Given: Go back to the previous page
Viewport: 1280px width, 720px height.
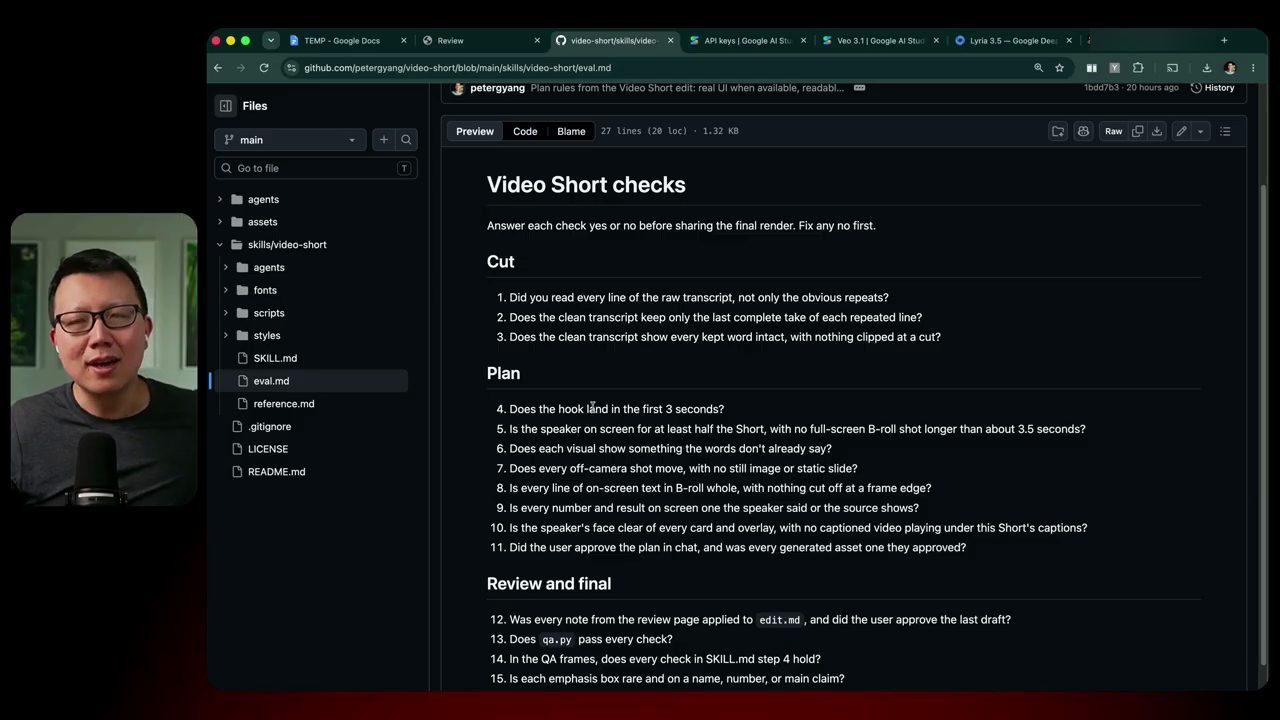Looking at the screenshot, I should [218, 68].
